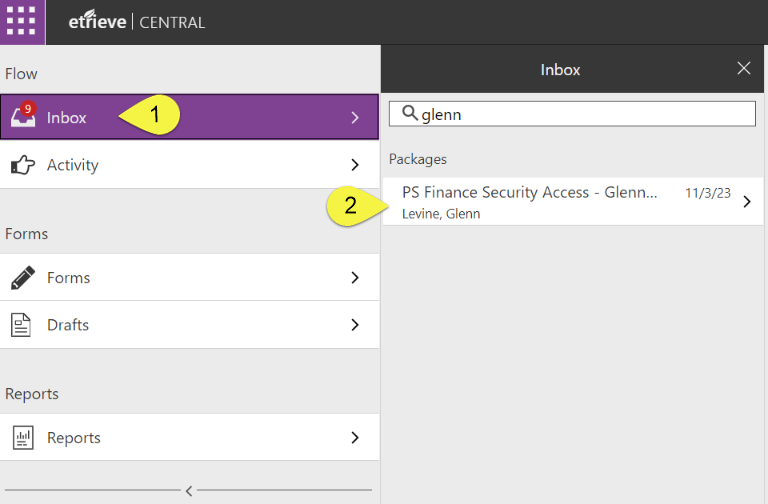The height and width of the screenshot is (504, 768).
Task: Click the Inbox tray icon with badge
Action: pos(22,117)
